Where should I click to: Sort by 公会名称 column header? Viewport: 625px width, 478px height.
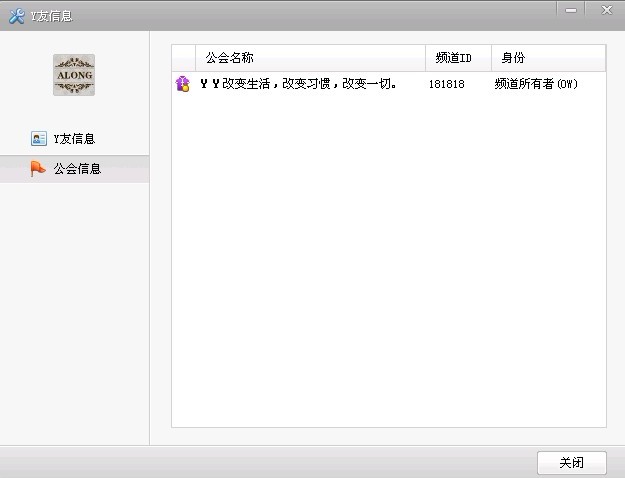coord(310,58)
